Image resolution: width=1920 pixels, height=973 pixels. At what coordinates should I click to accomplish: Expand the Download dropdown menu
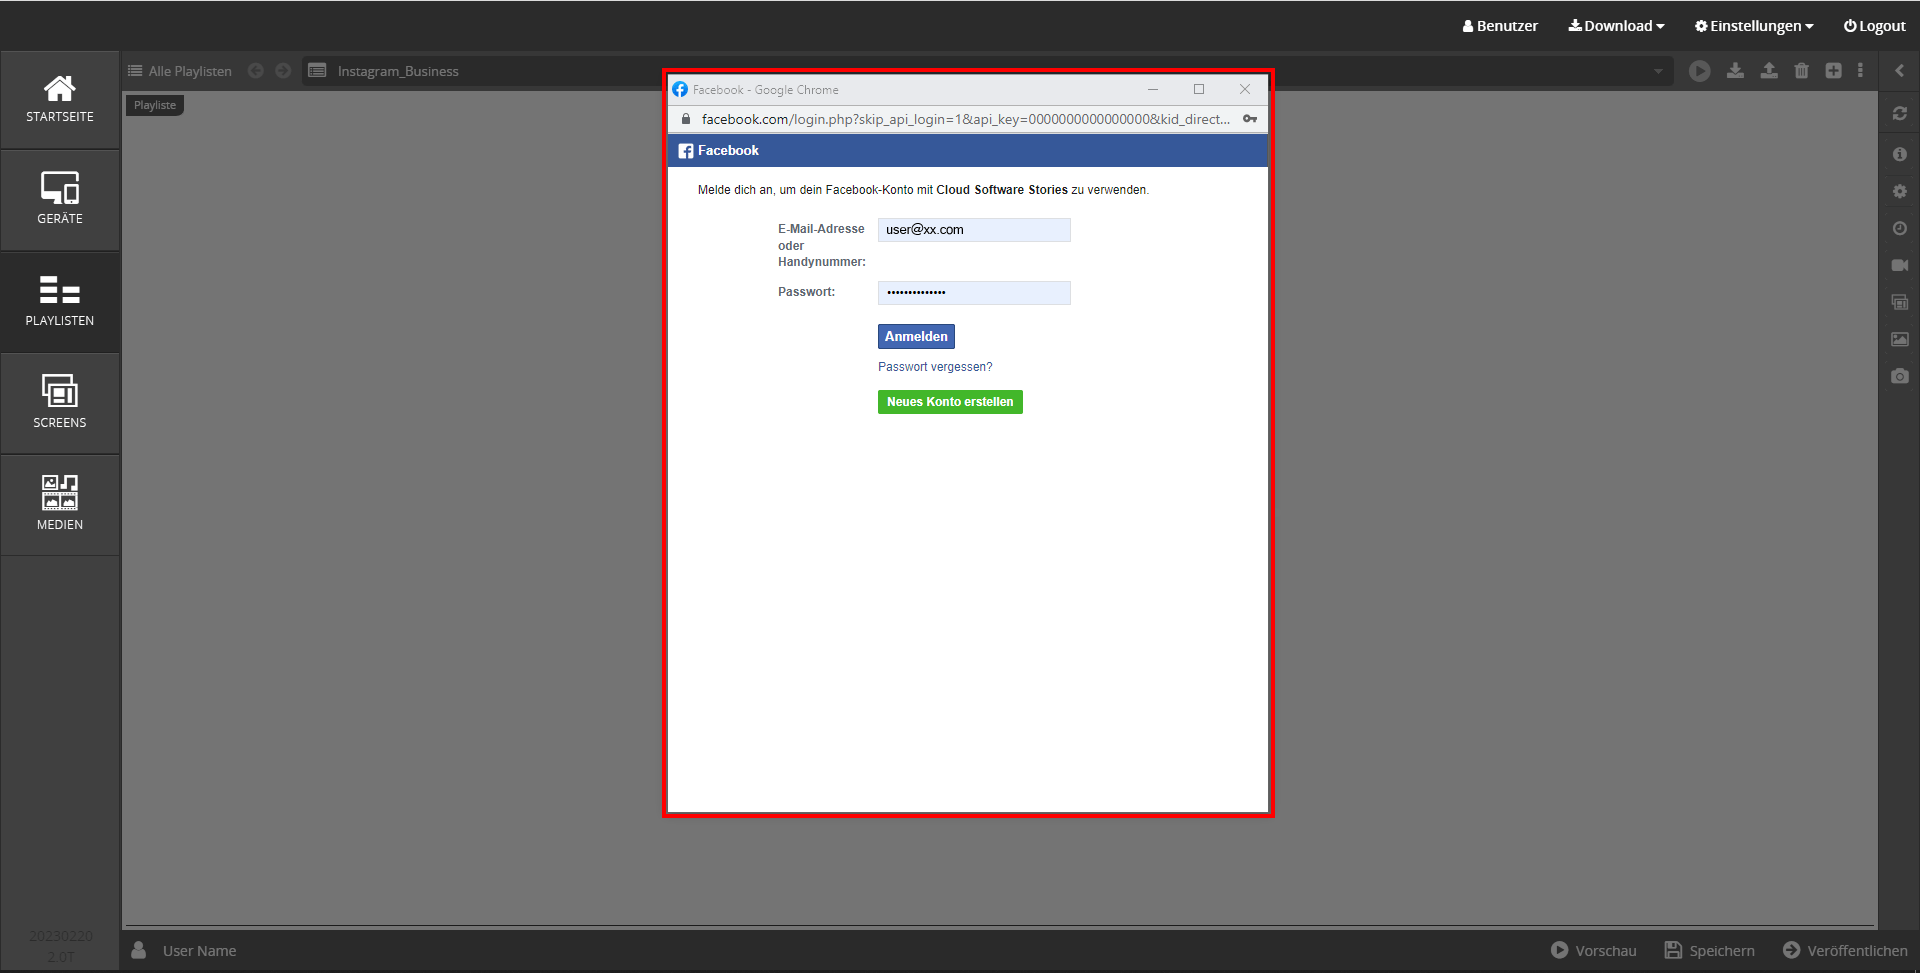1616,26
